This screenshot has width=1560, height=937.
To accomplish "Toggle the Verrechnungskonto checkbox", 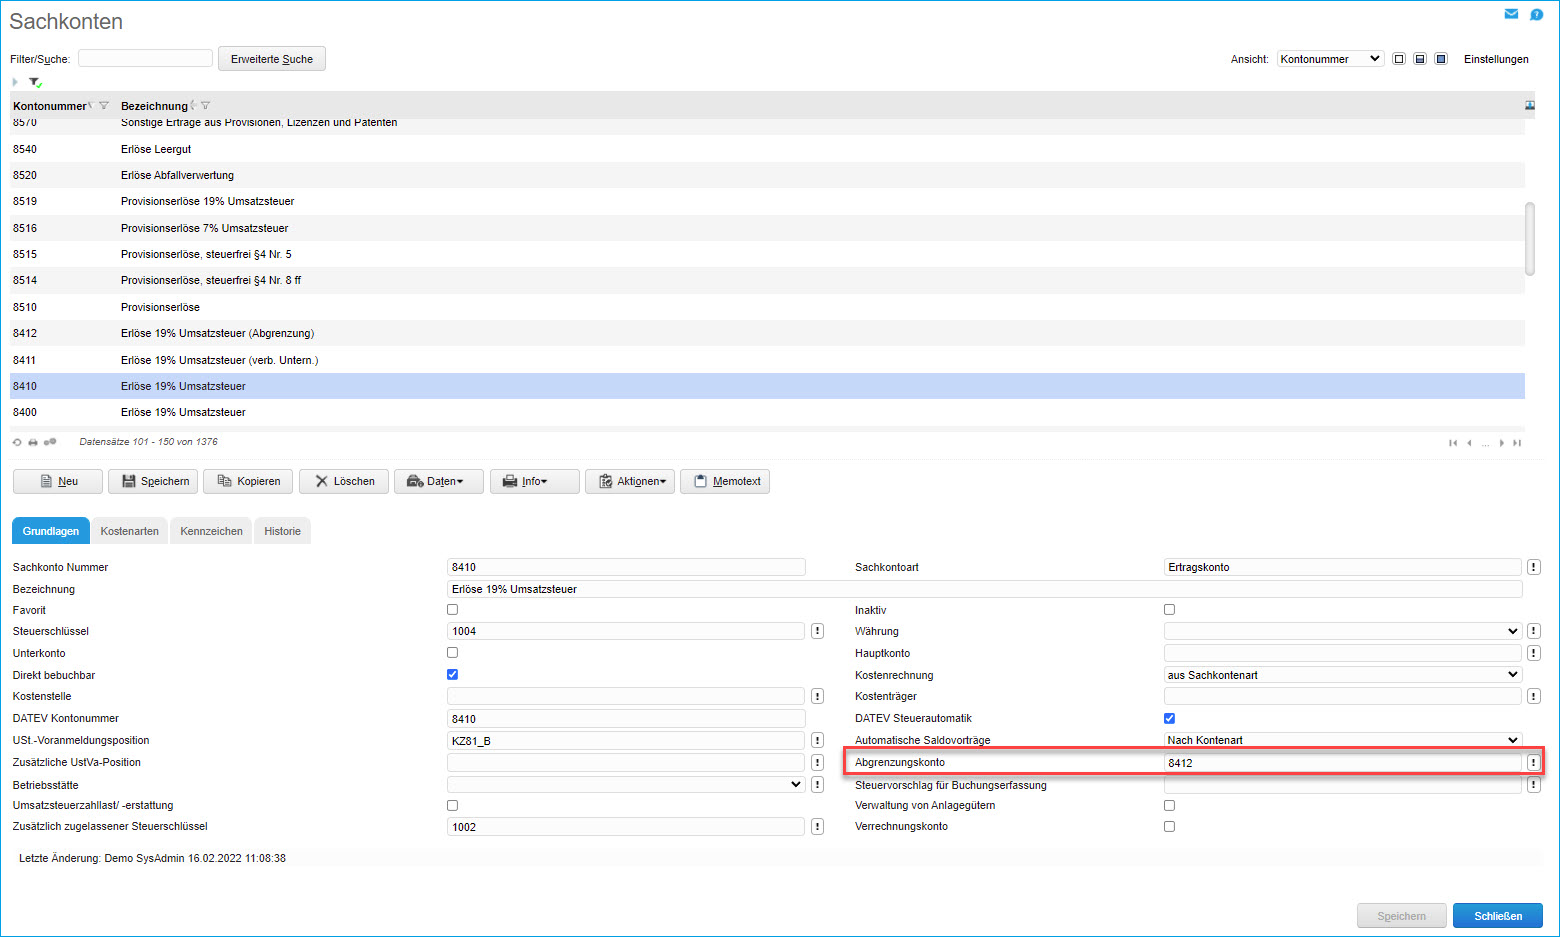I will tap(1169, 826).
